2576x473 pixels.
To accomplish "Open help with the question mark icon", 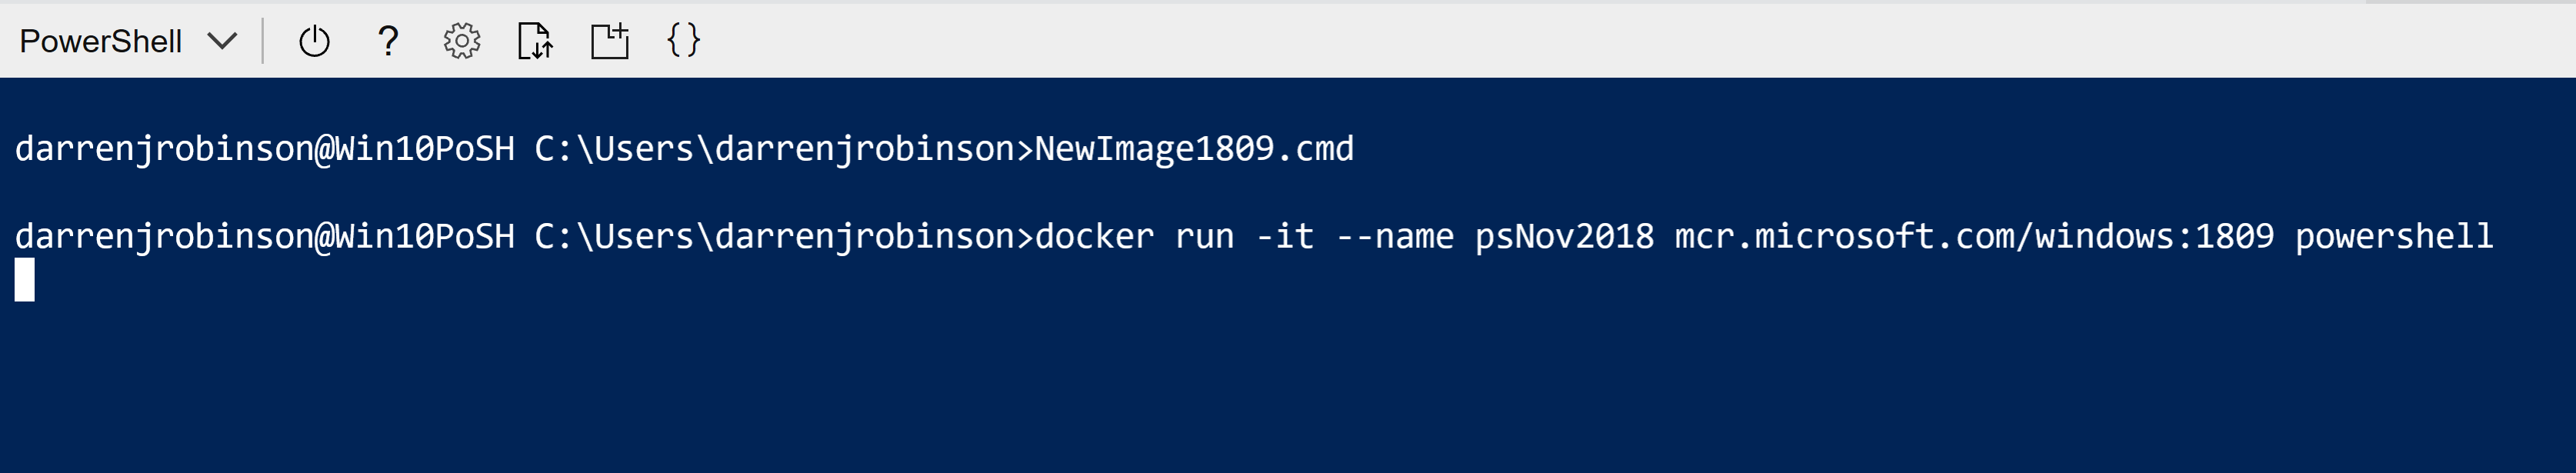I will (x=388, y=41).
